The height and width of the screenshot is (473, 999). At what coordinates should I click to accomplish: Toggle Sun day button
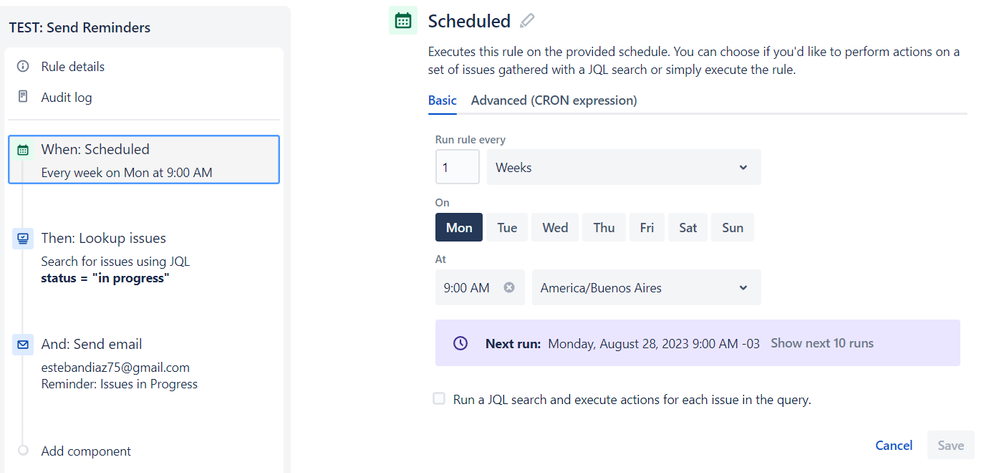(x=733, y=228)
